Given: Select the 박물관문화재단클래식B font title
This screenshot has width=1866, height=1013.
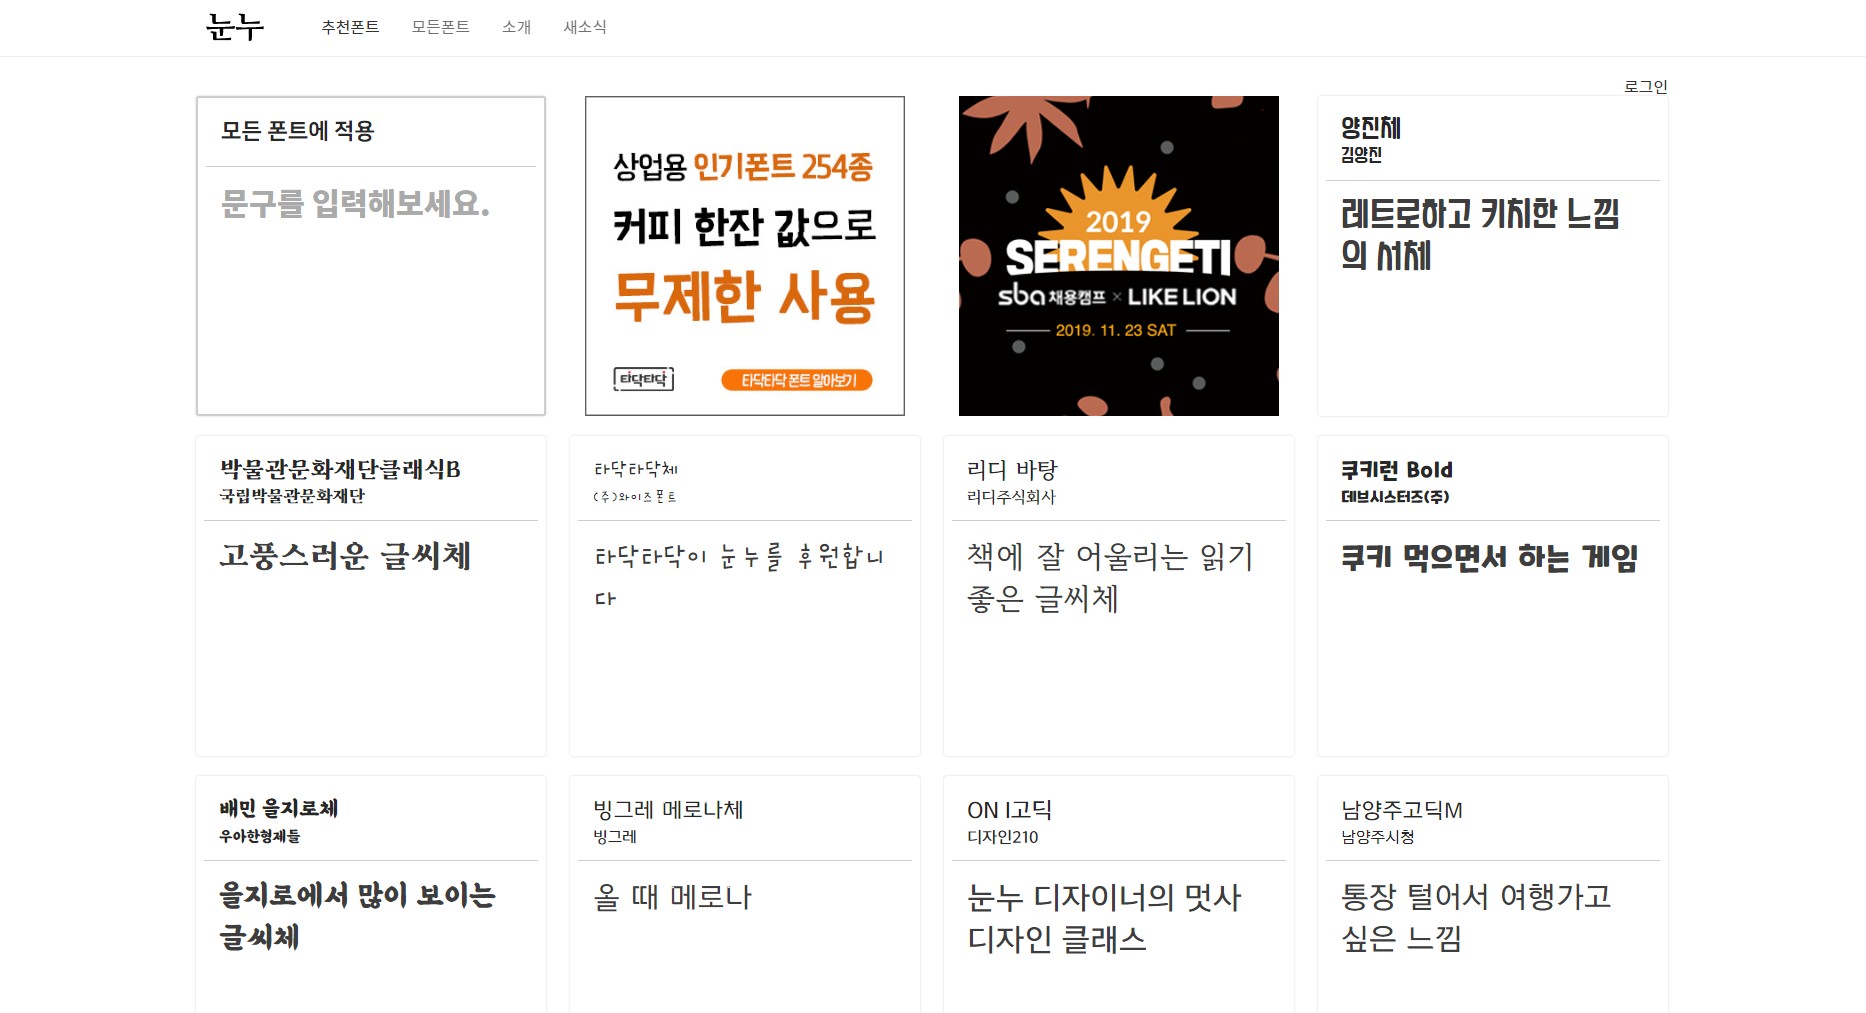Looking at the screenshot, I should [x=340, y=469].
